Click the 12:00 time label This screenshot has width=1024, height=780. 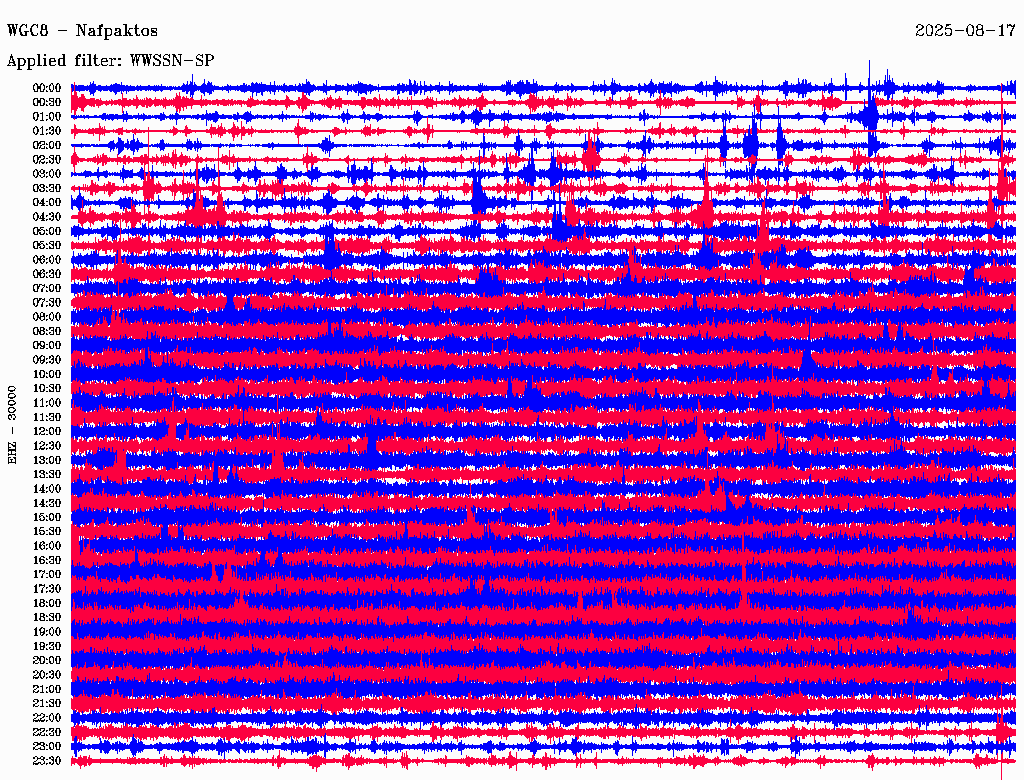point(47,432)
